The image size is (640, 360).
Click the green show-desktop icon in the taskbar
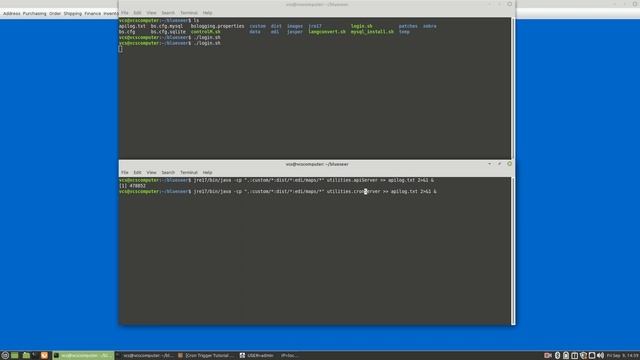pos(15,356)
